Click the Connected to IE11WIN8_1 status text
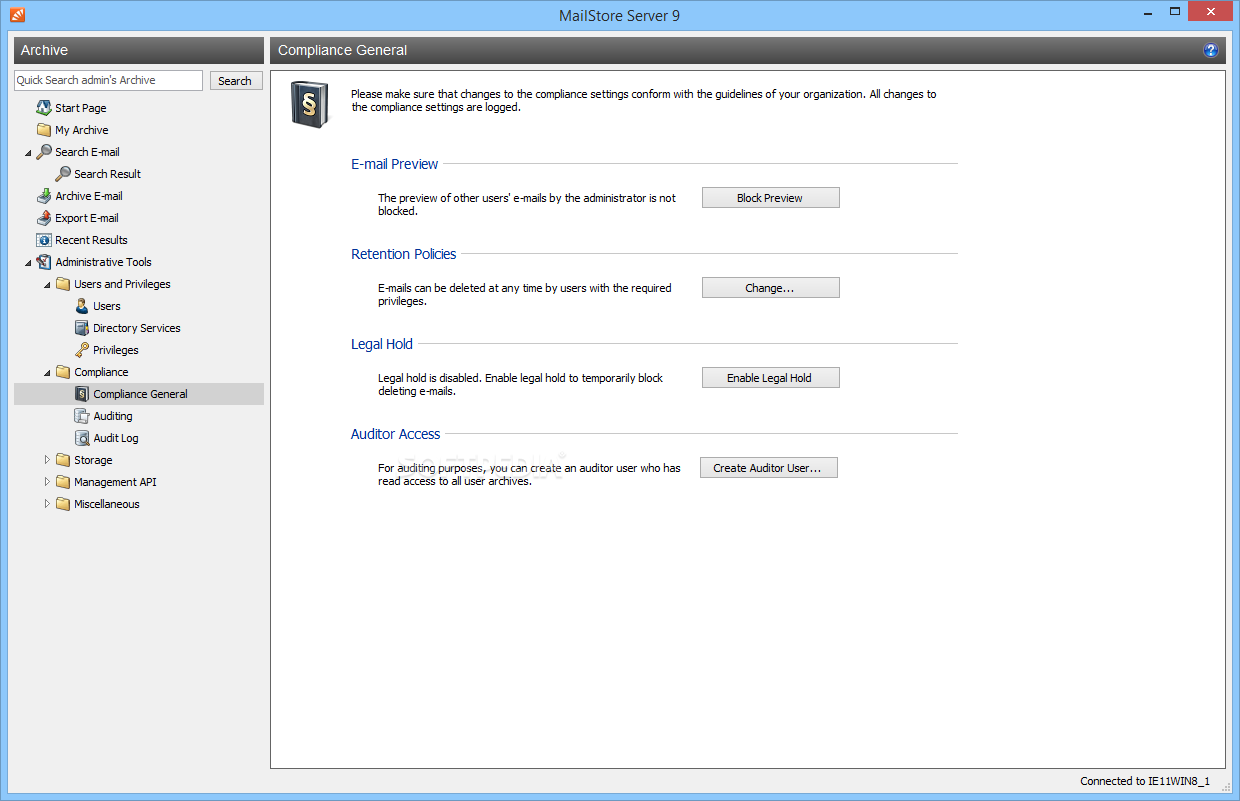Viewport: 1240px width, 801px height. pos(1145,781)
